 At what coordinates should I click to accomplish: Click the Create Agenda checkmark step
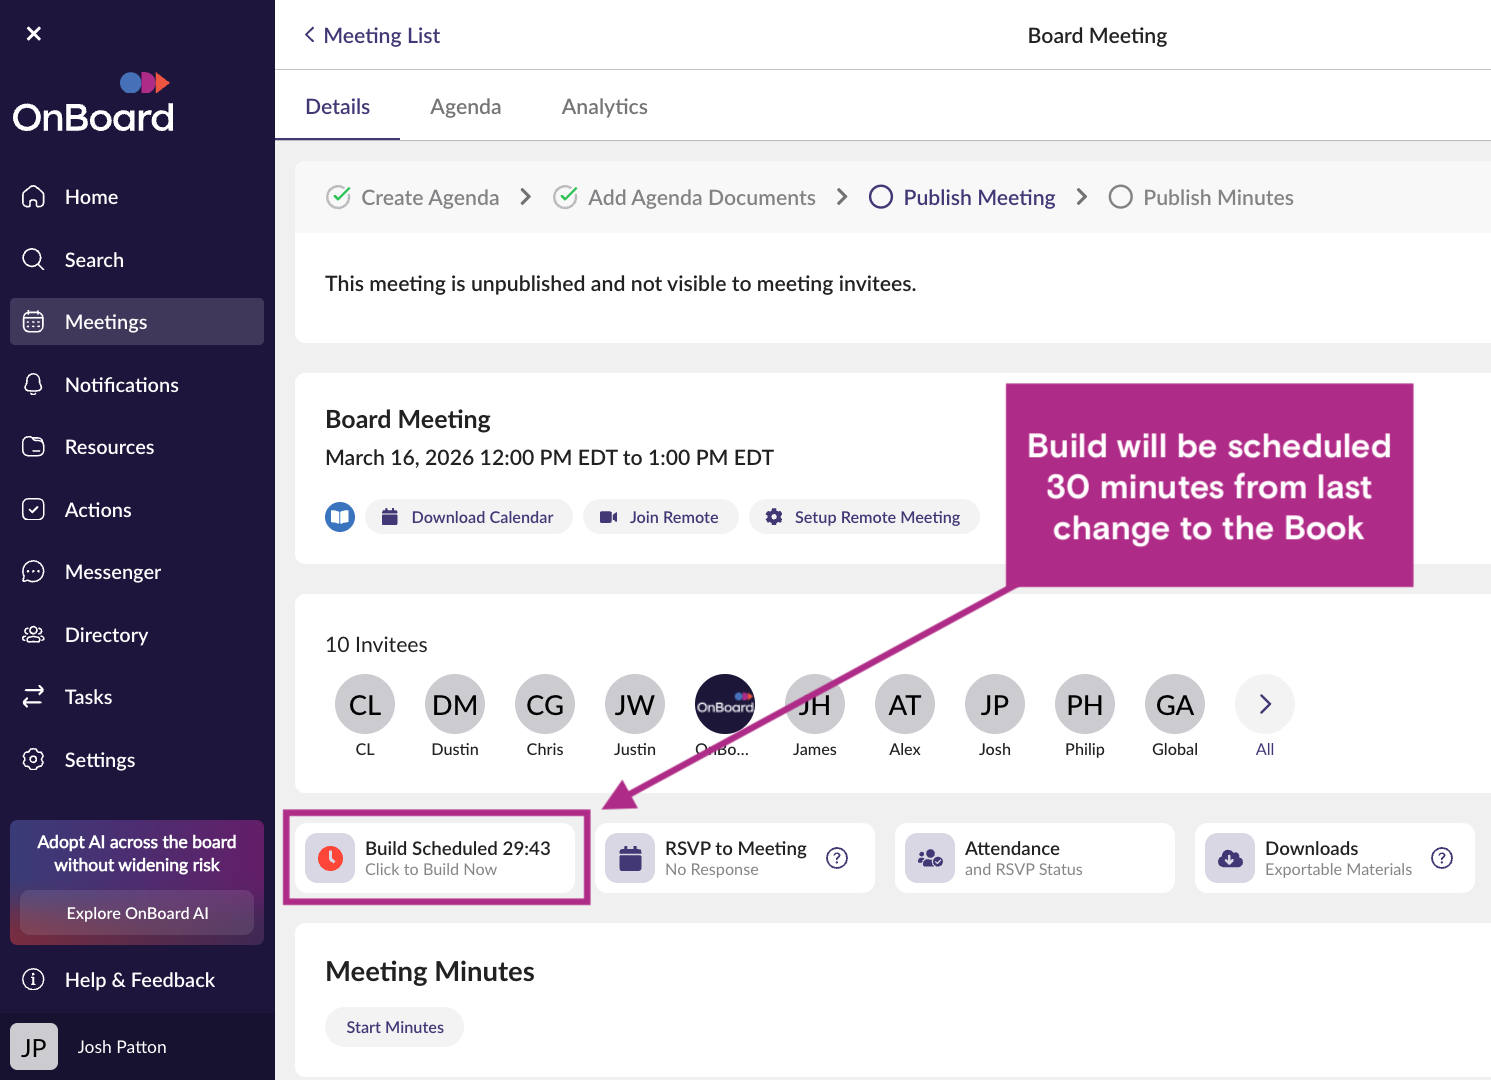point(339,197)
